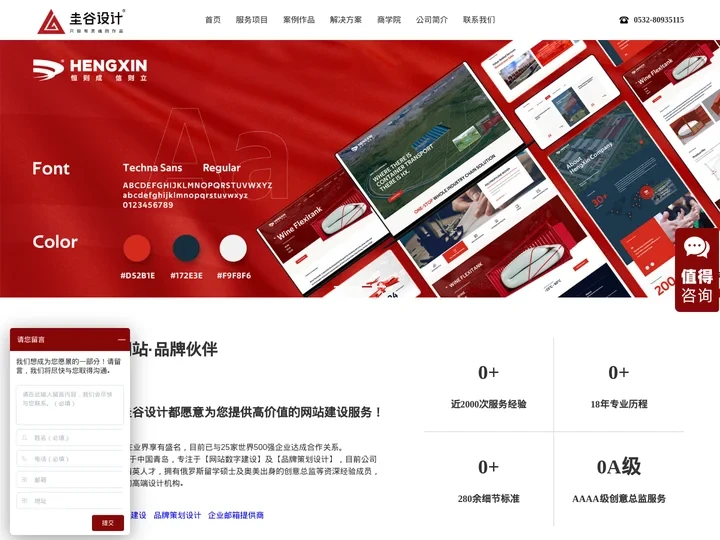
Task: Click the Techna Sans font label
Action: point(152,168)
